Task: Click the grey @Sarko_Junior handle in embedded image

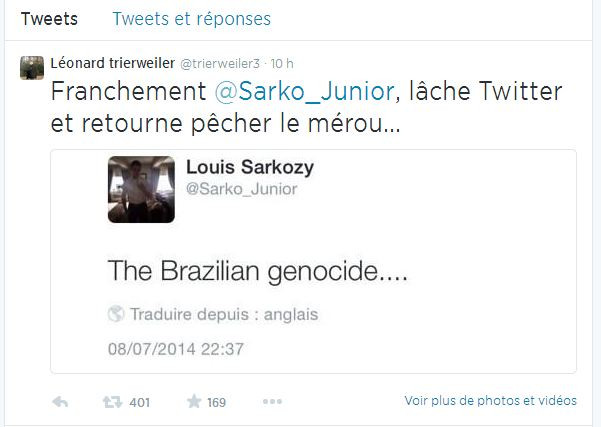Action: click(x=241, y=189)
